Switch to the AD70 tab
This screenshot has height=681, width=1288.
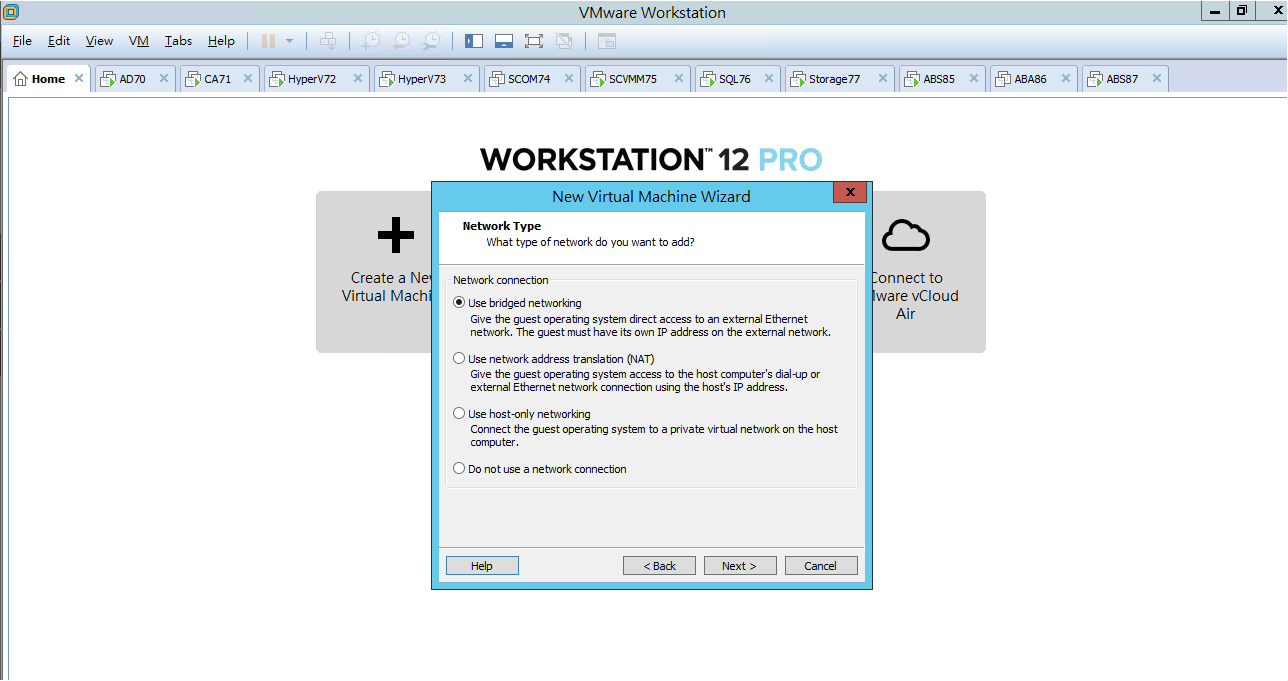pos(133,79)
